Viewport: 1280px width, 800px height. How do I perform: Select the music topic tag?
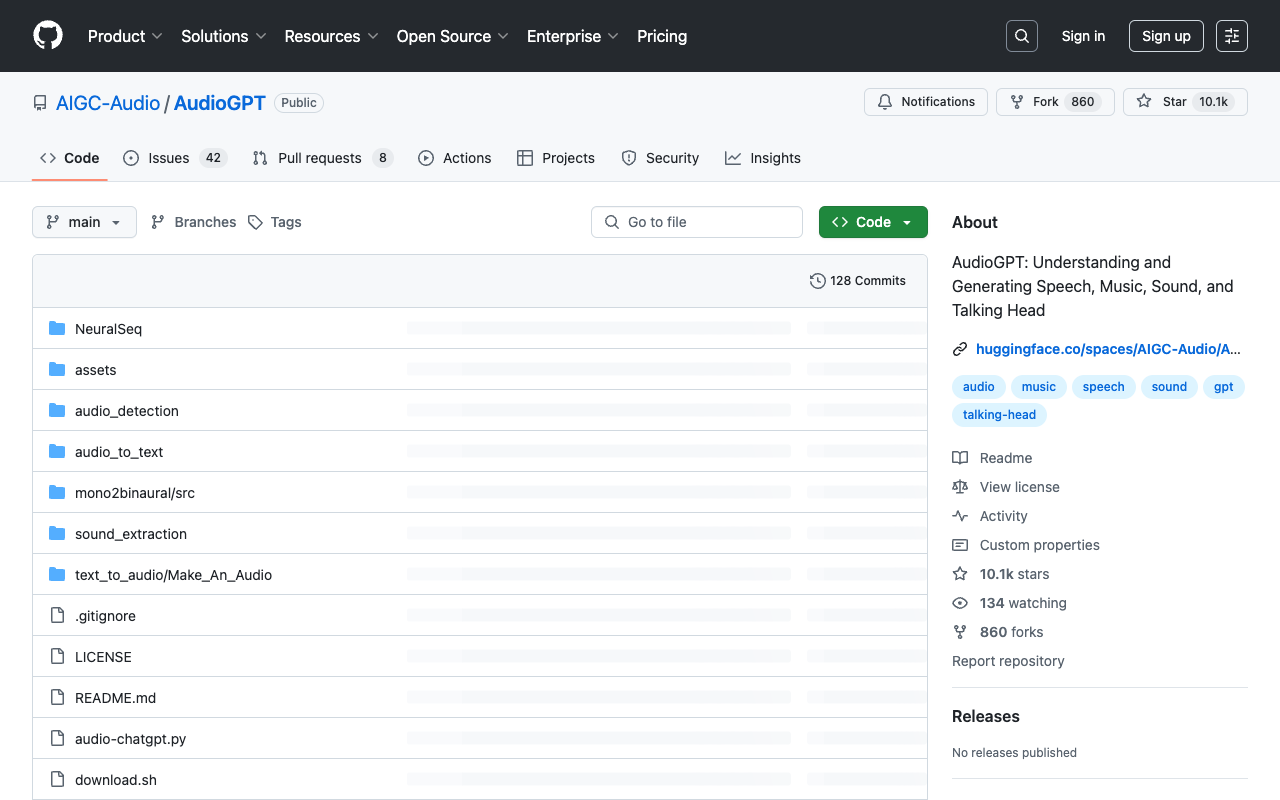pyautogui.click(x=1039, y=387)
